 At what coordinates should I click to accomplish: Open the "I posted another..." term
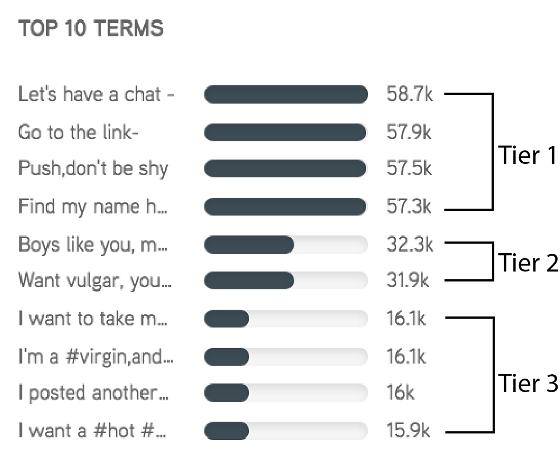[93, 393]
